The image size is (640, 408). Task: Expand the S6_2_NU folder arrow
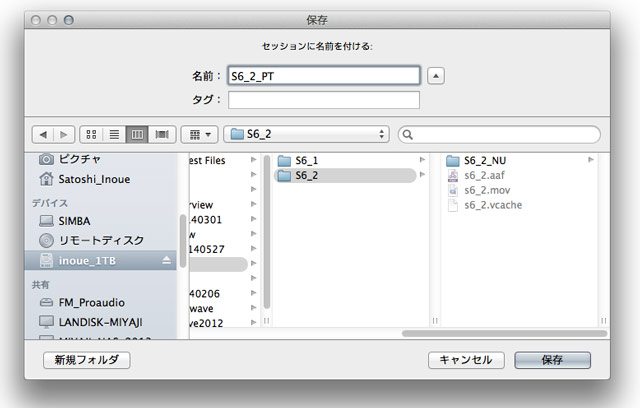591,160
